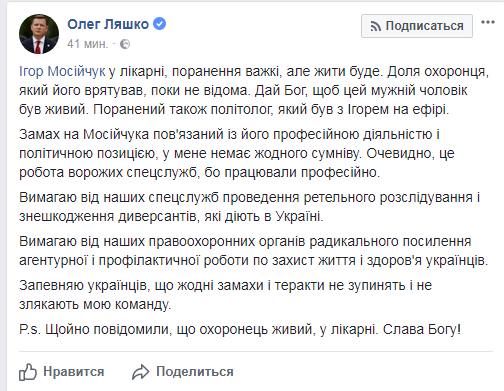Open the three-dots post options menu
The width and height of the screenshot is (504, 391).
coord(488,22)
